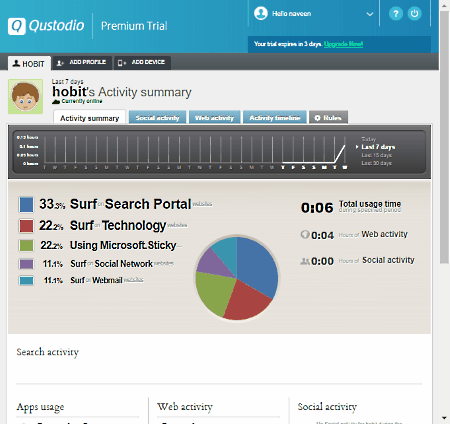Switch to the Web activity tab
450x424 pixels.
coord(214,118)
